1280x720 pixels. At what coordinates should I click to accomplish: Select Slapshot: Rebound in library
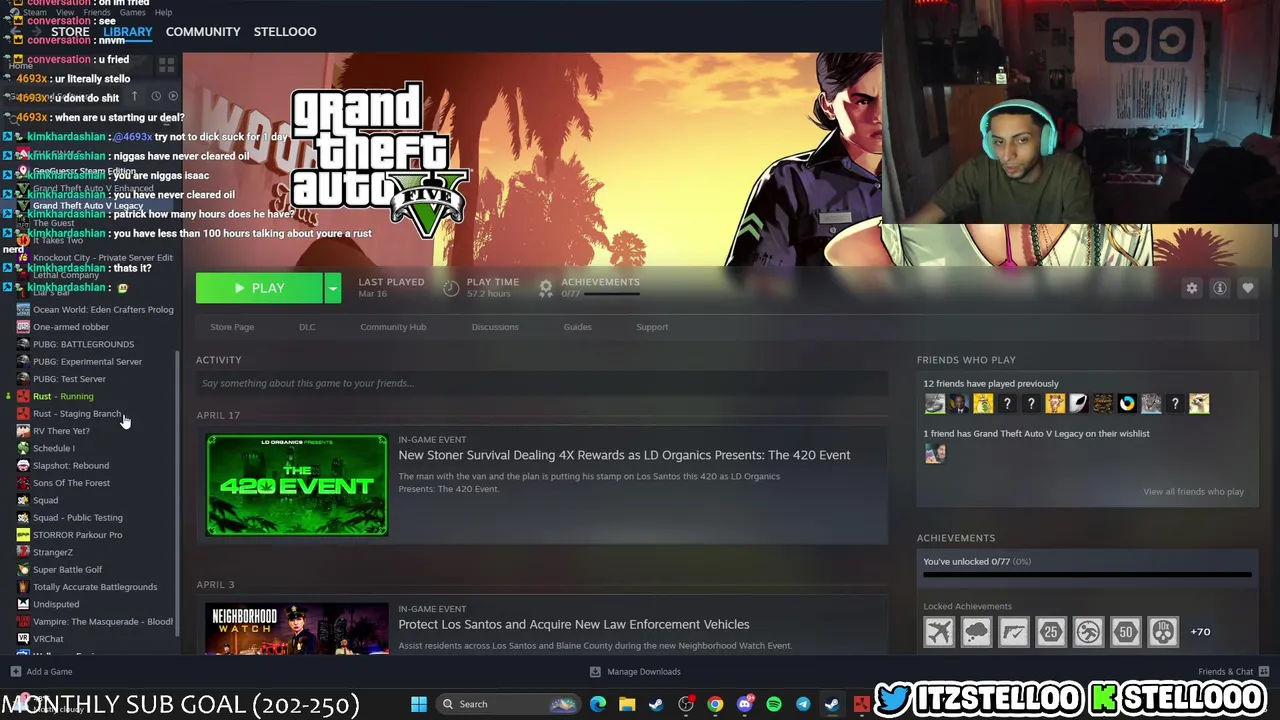pos(71,466)
